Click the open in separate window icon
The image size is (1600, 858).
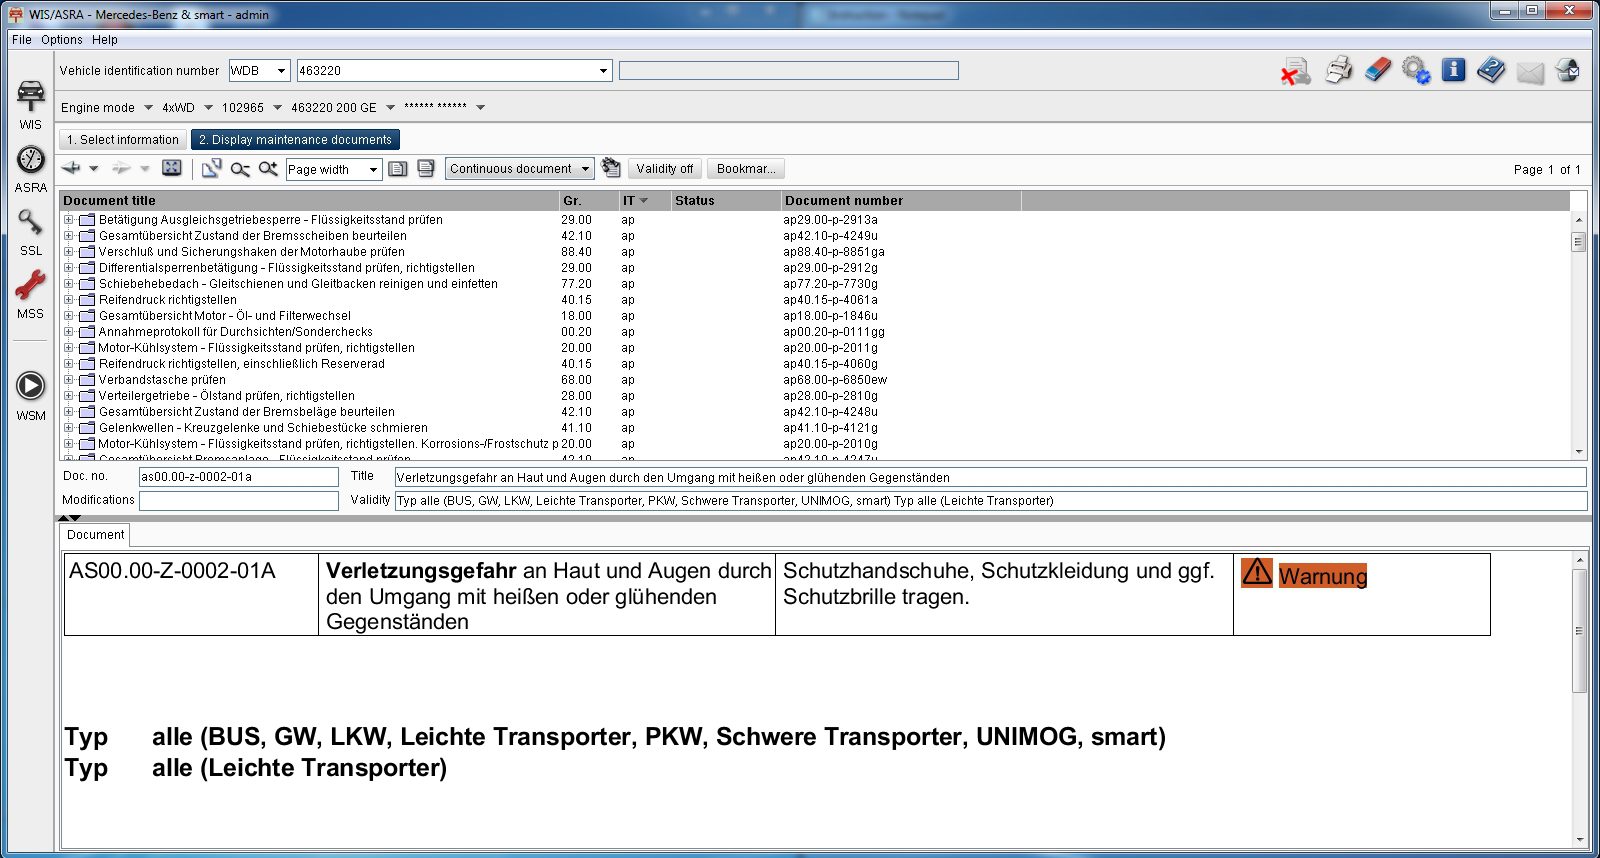(x=211, y=168)
